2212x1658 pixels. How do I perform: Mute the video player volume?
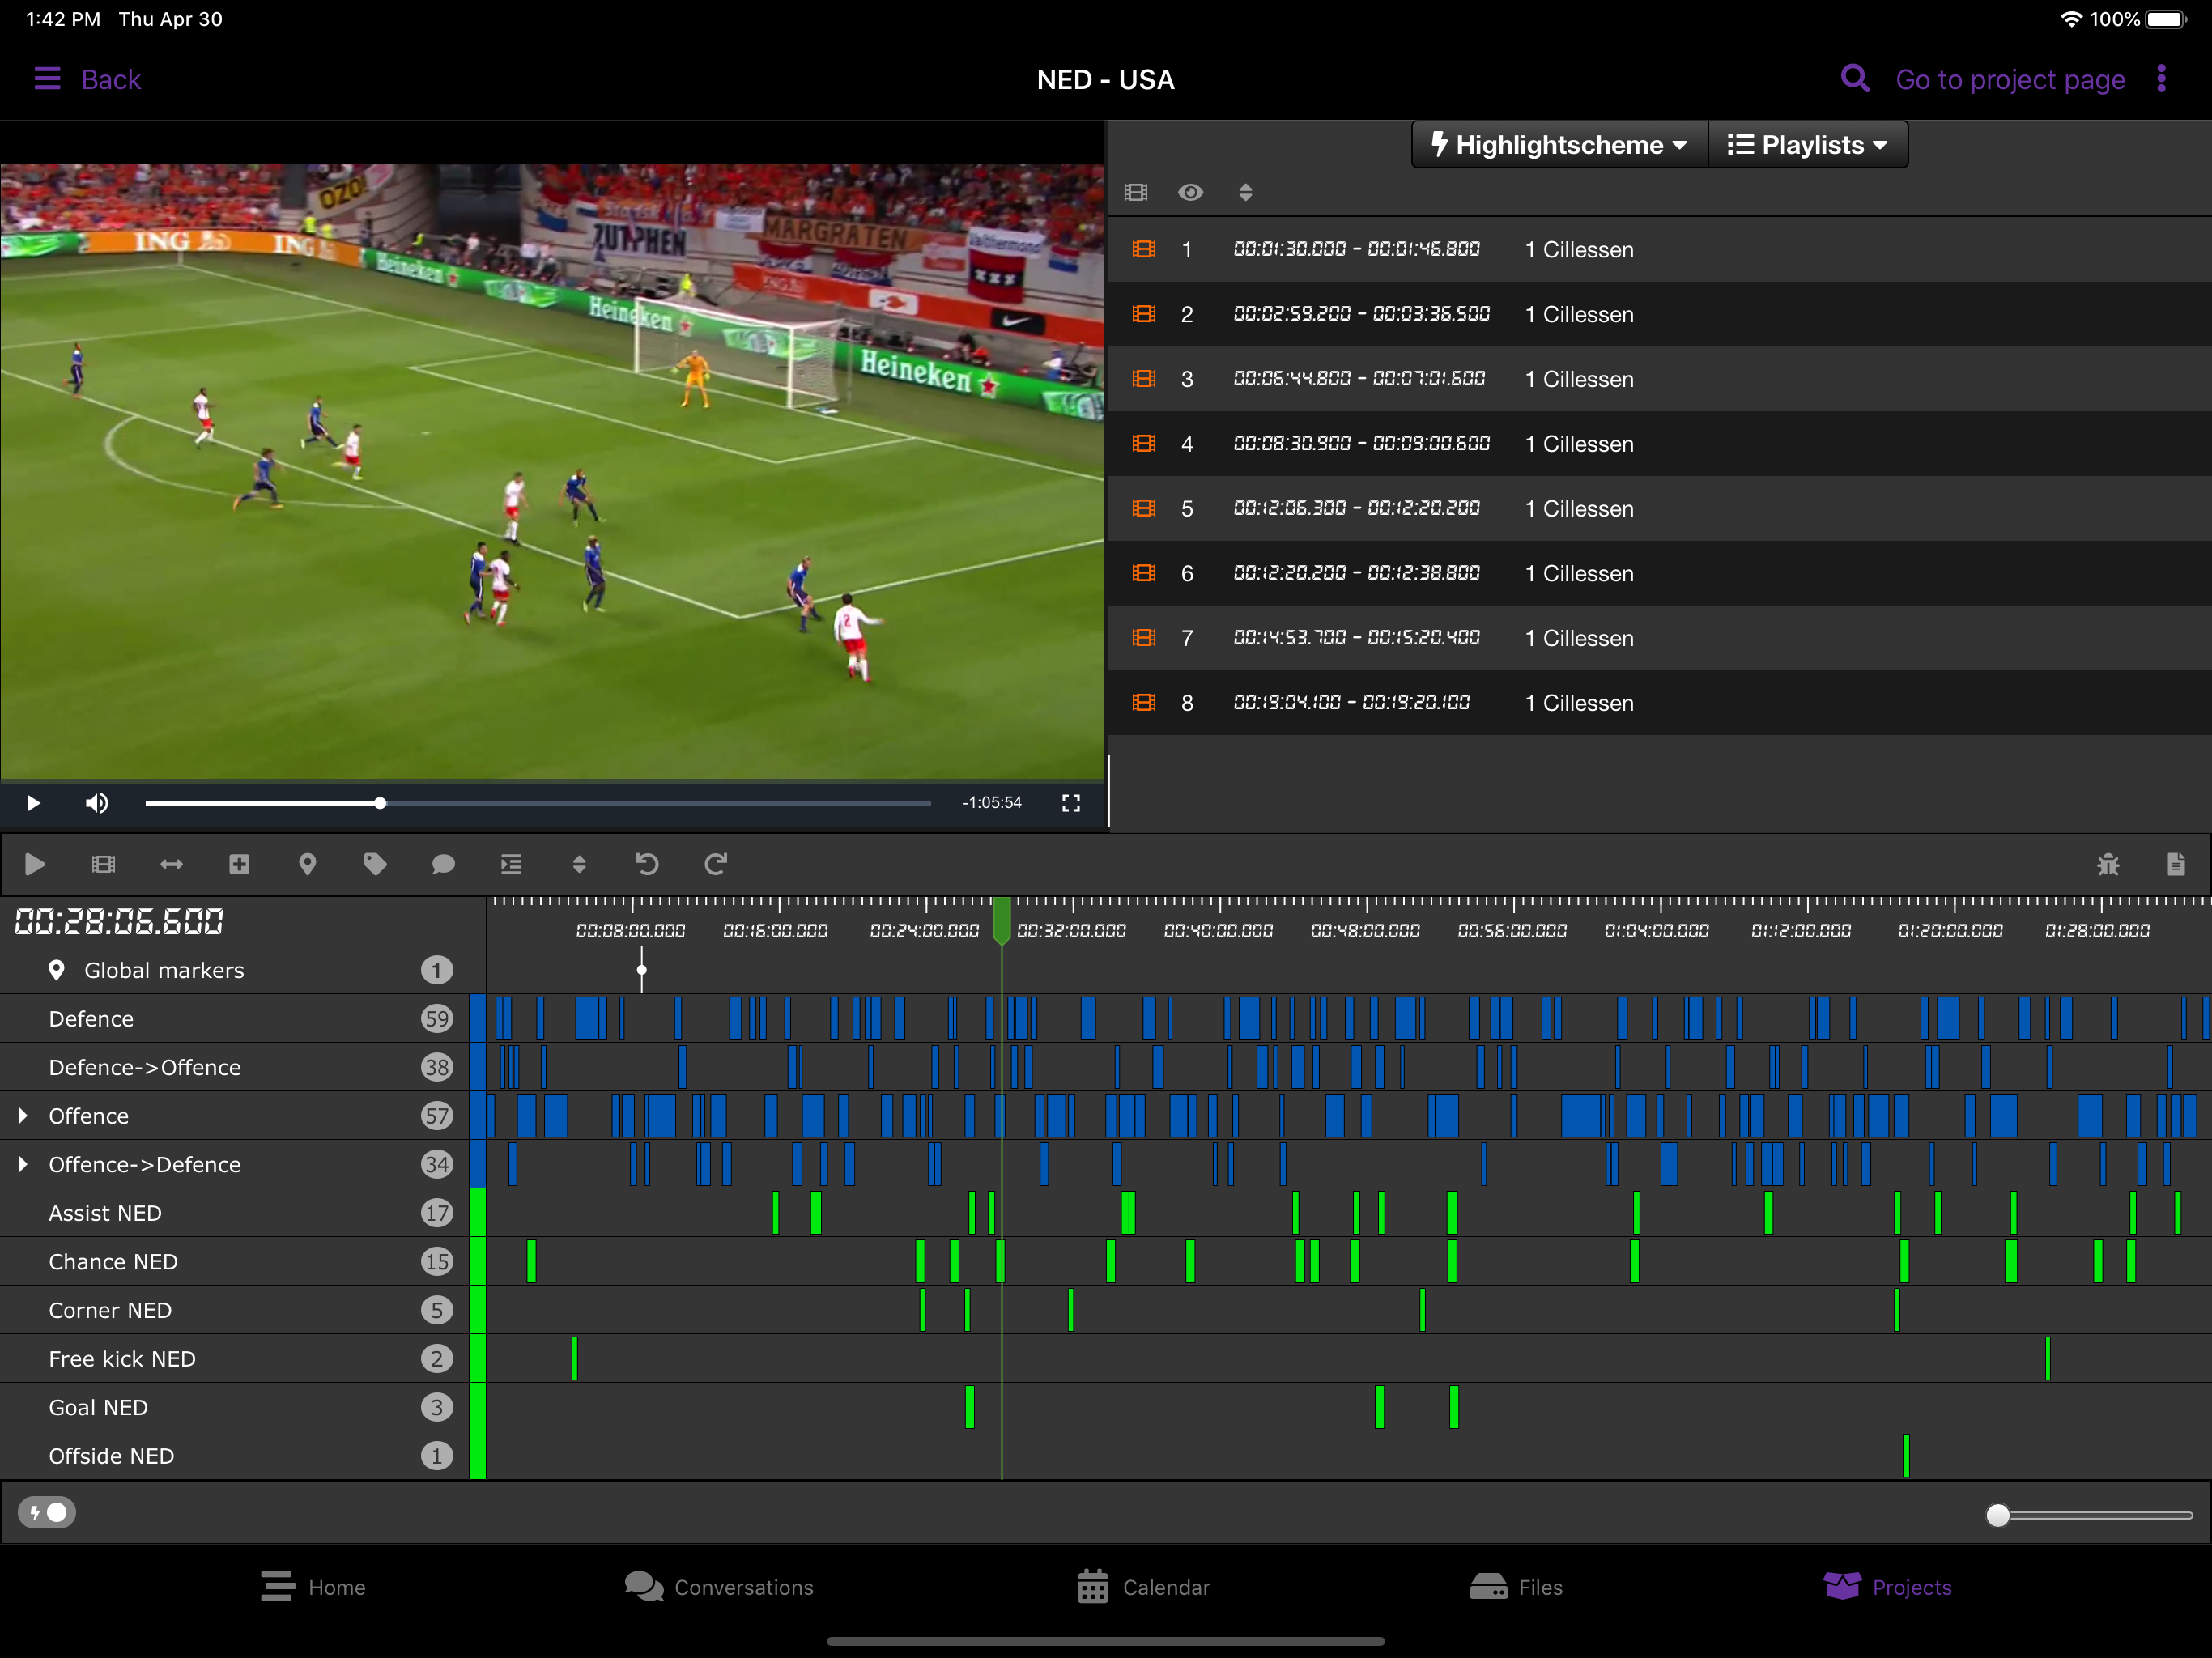pos(97,803)
